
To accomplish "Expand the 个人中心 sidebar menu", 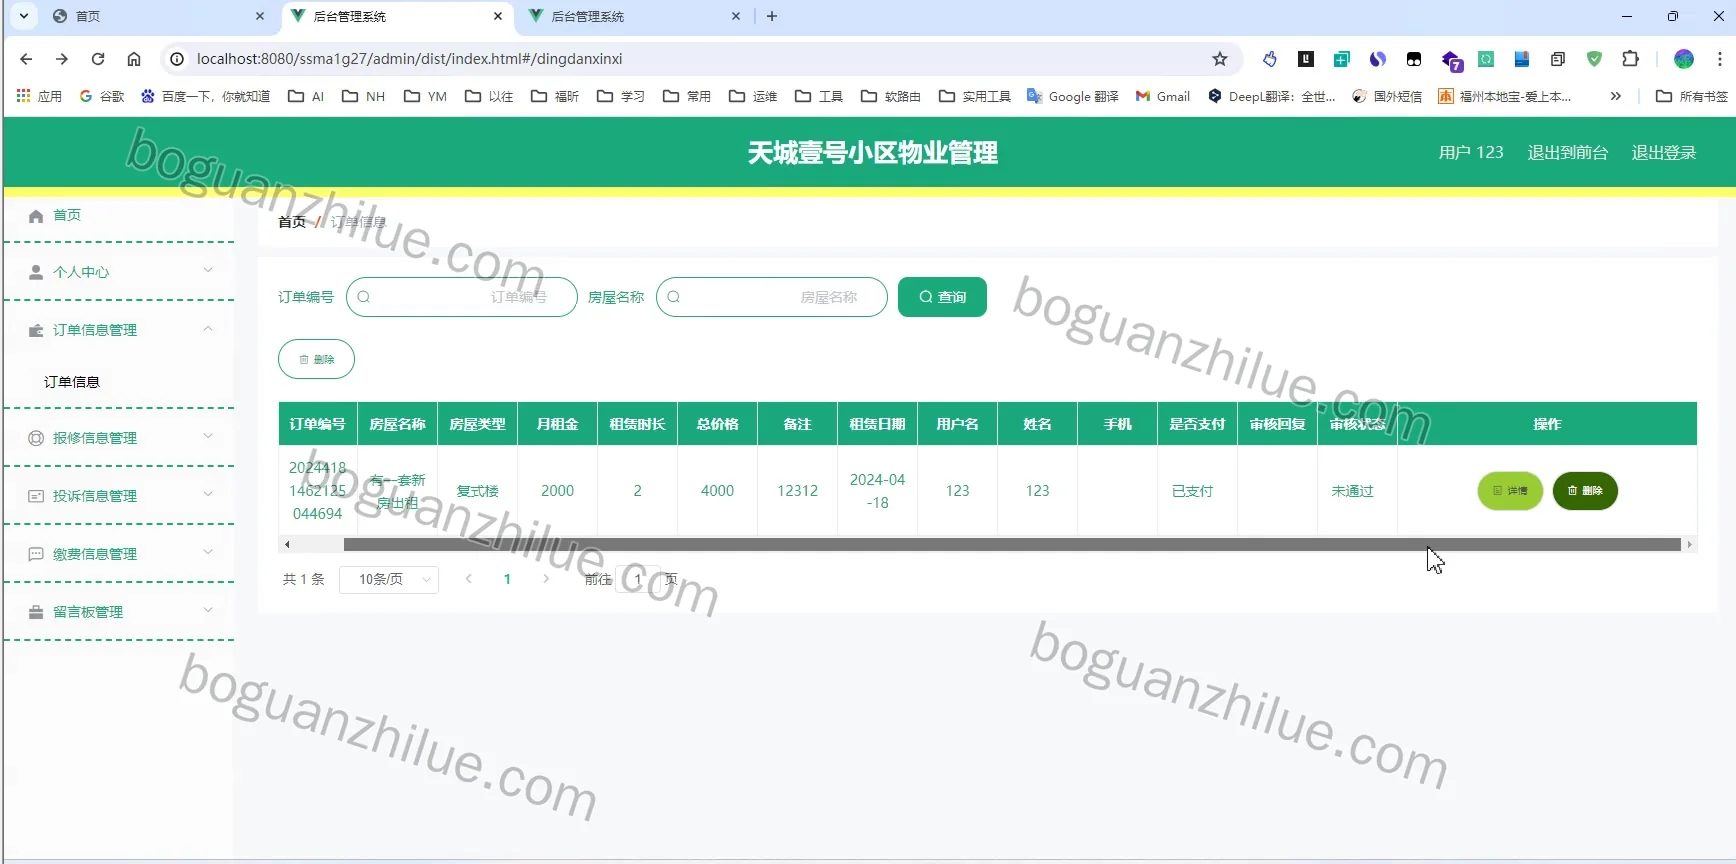I will 119,272.
